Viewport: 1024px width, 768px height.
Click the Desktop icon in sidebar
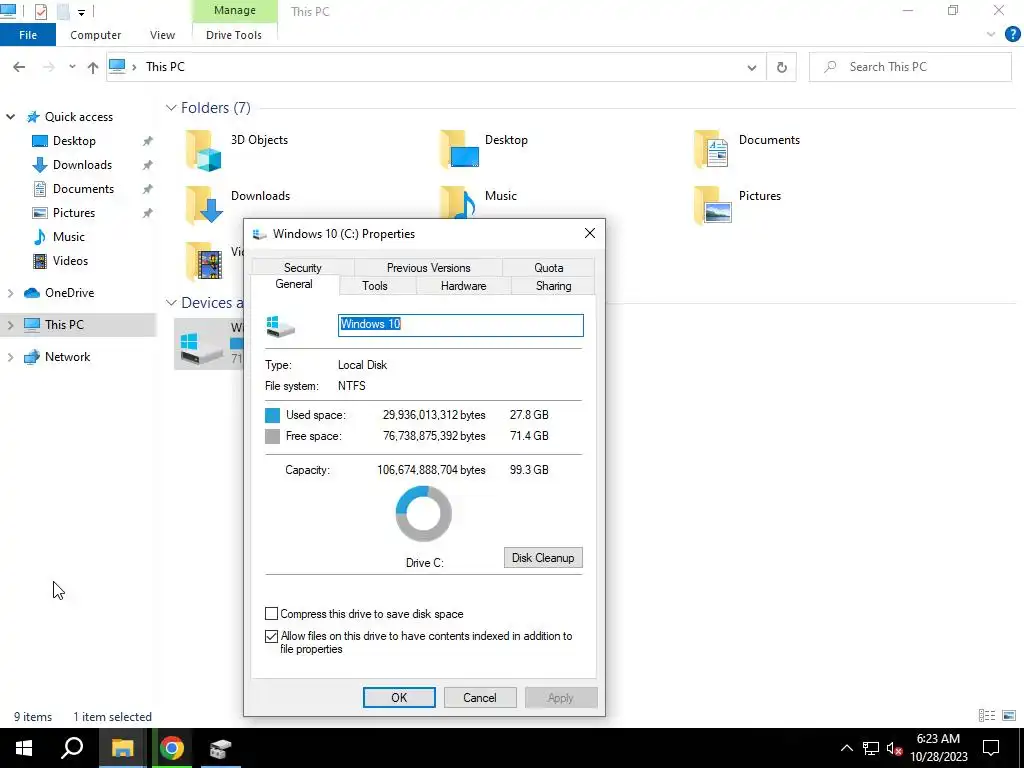pyautogui.click(x=40, y=141)
